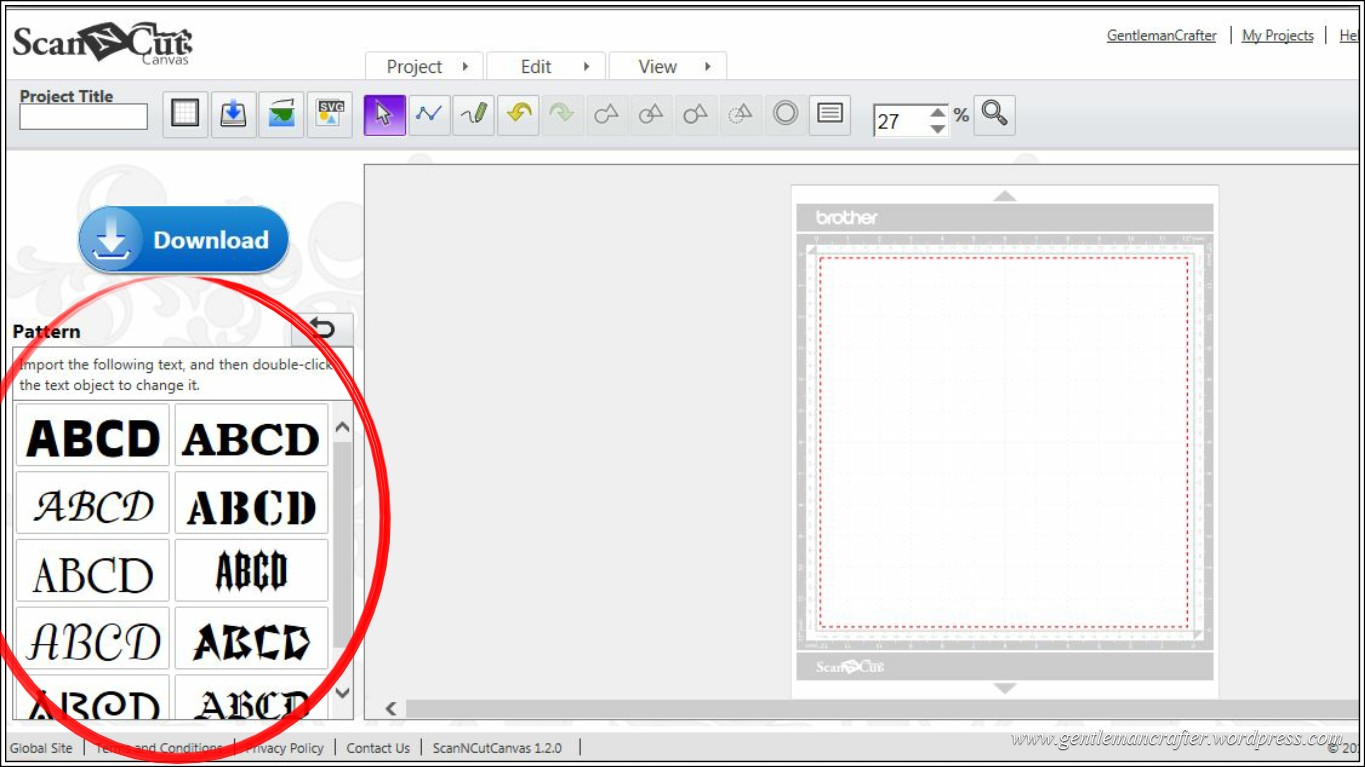The width and height of the screenshot is (1365, 767).
Task: Expand the View menu
Action: point(668,67)
